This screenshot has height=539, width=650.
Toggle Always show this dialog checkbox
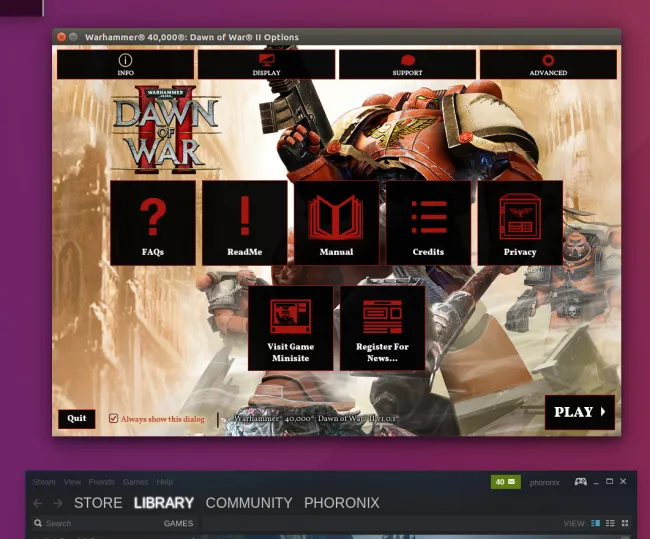pos(113,418)
